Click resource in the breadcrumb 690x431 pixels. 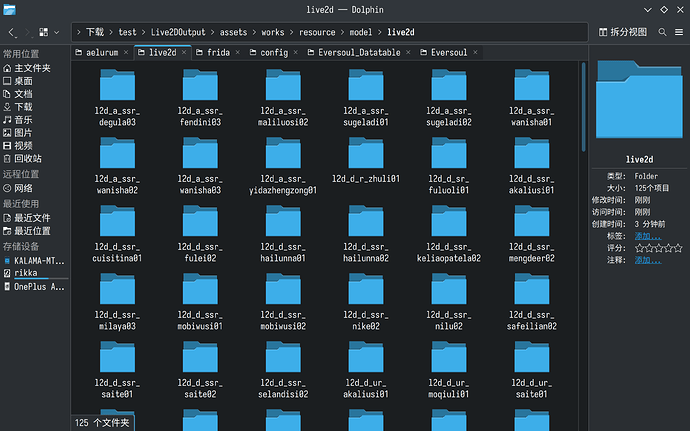317,32
